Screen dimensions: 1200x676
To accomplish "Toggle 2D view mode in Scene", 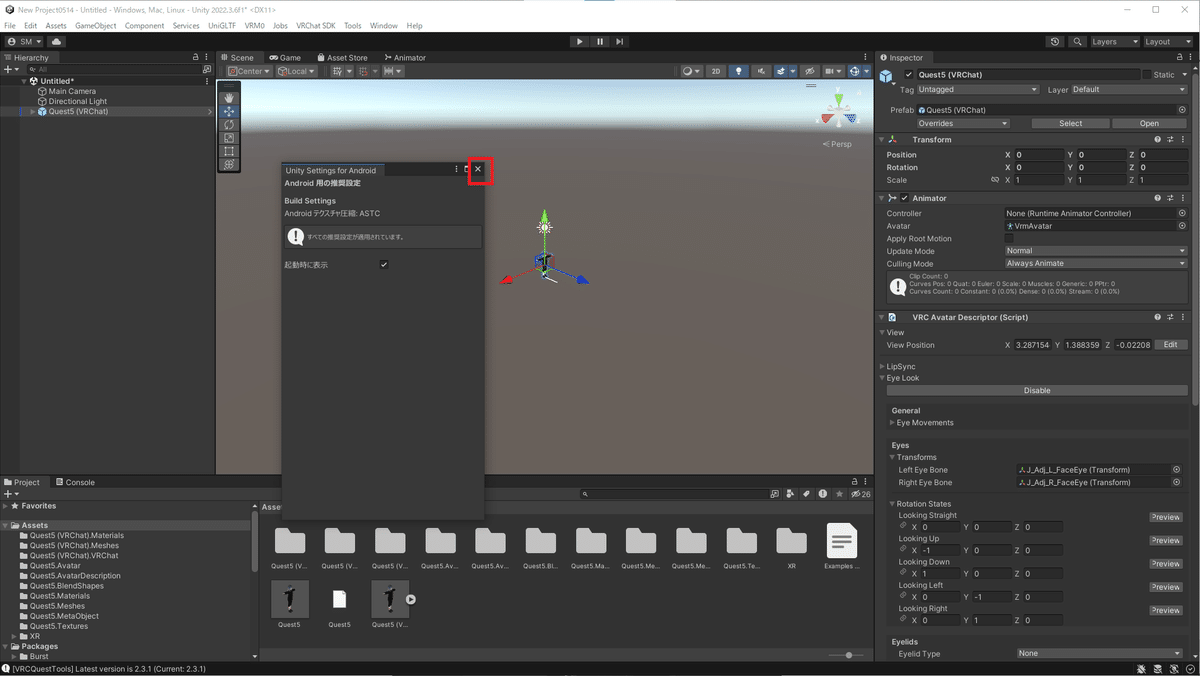I will coord(716,71).
